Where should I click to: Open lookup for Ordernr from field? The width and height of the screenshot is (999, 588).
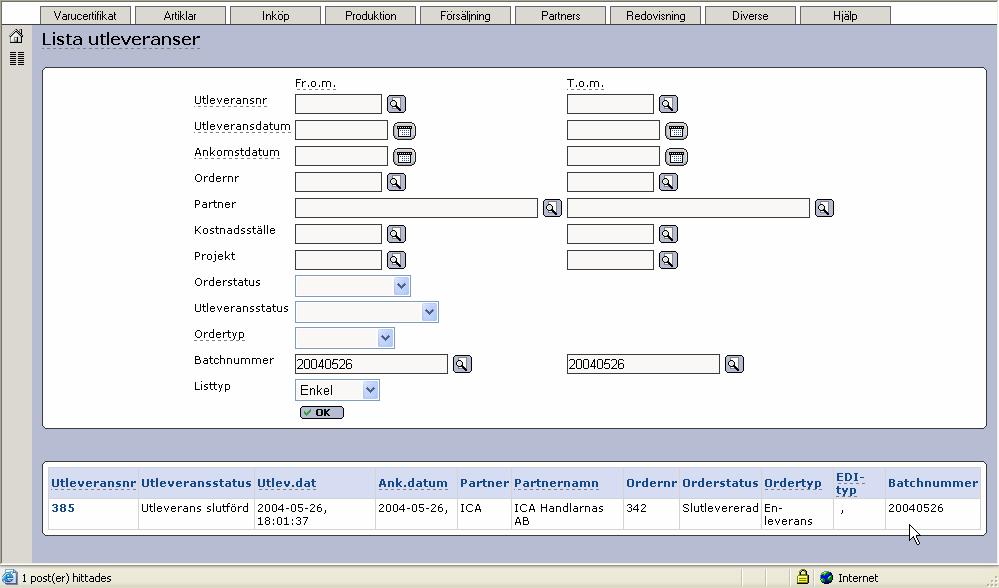coord(396,182)
